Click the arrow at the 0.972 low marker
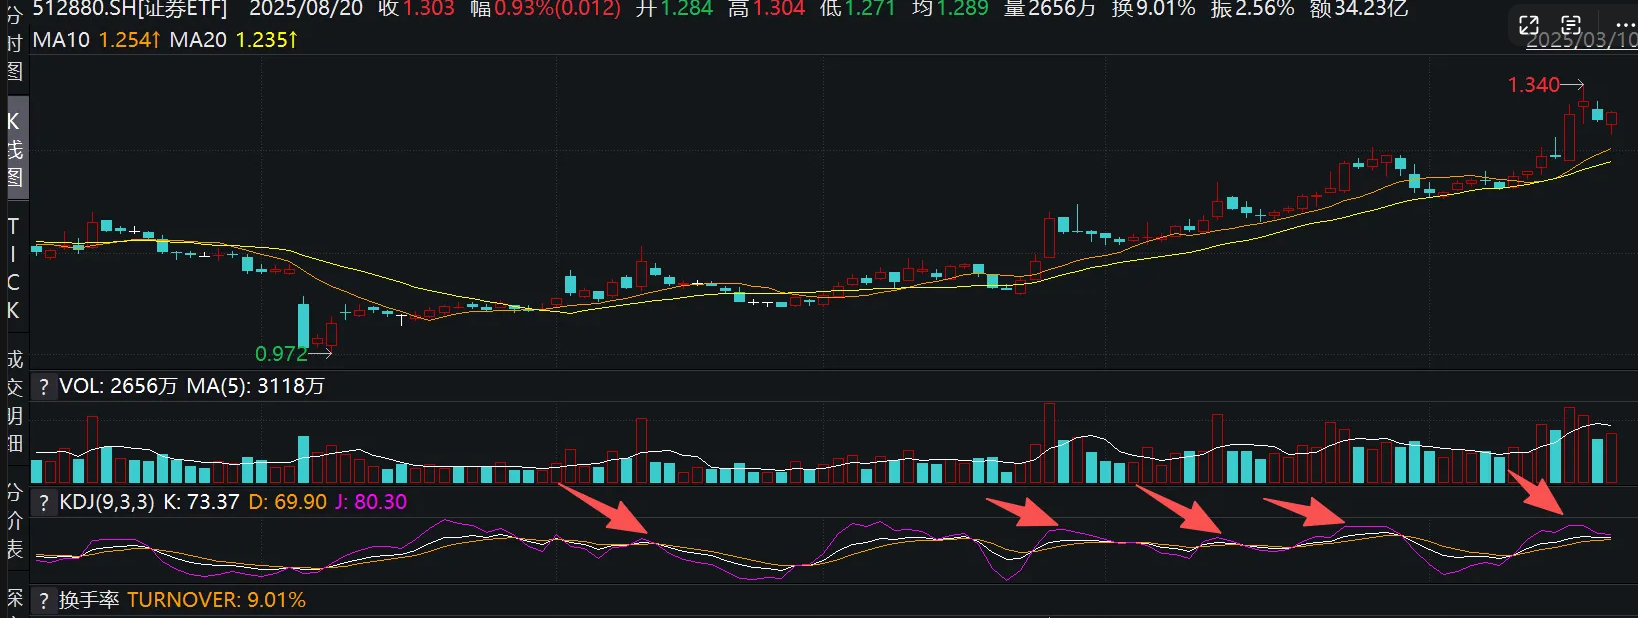Screen dimensions: 1638x618 [x=320, y=353]
